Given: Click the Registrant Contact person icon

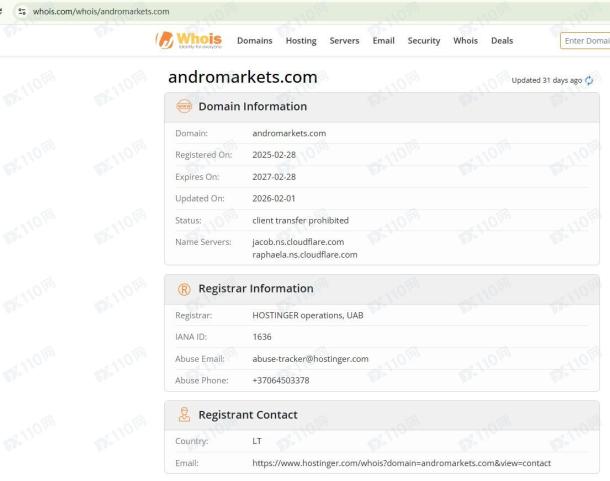Looking at the screenshot, I should (x=184, y=415).
